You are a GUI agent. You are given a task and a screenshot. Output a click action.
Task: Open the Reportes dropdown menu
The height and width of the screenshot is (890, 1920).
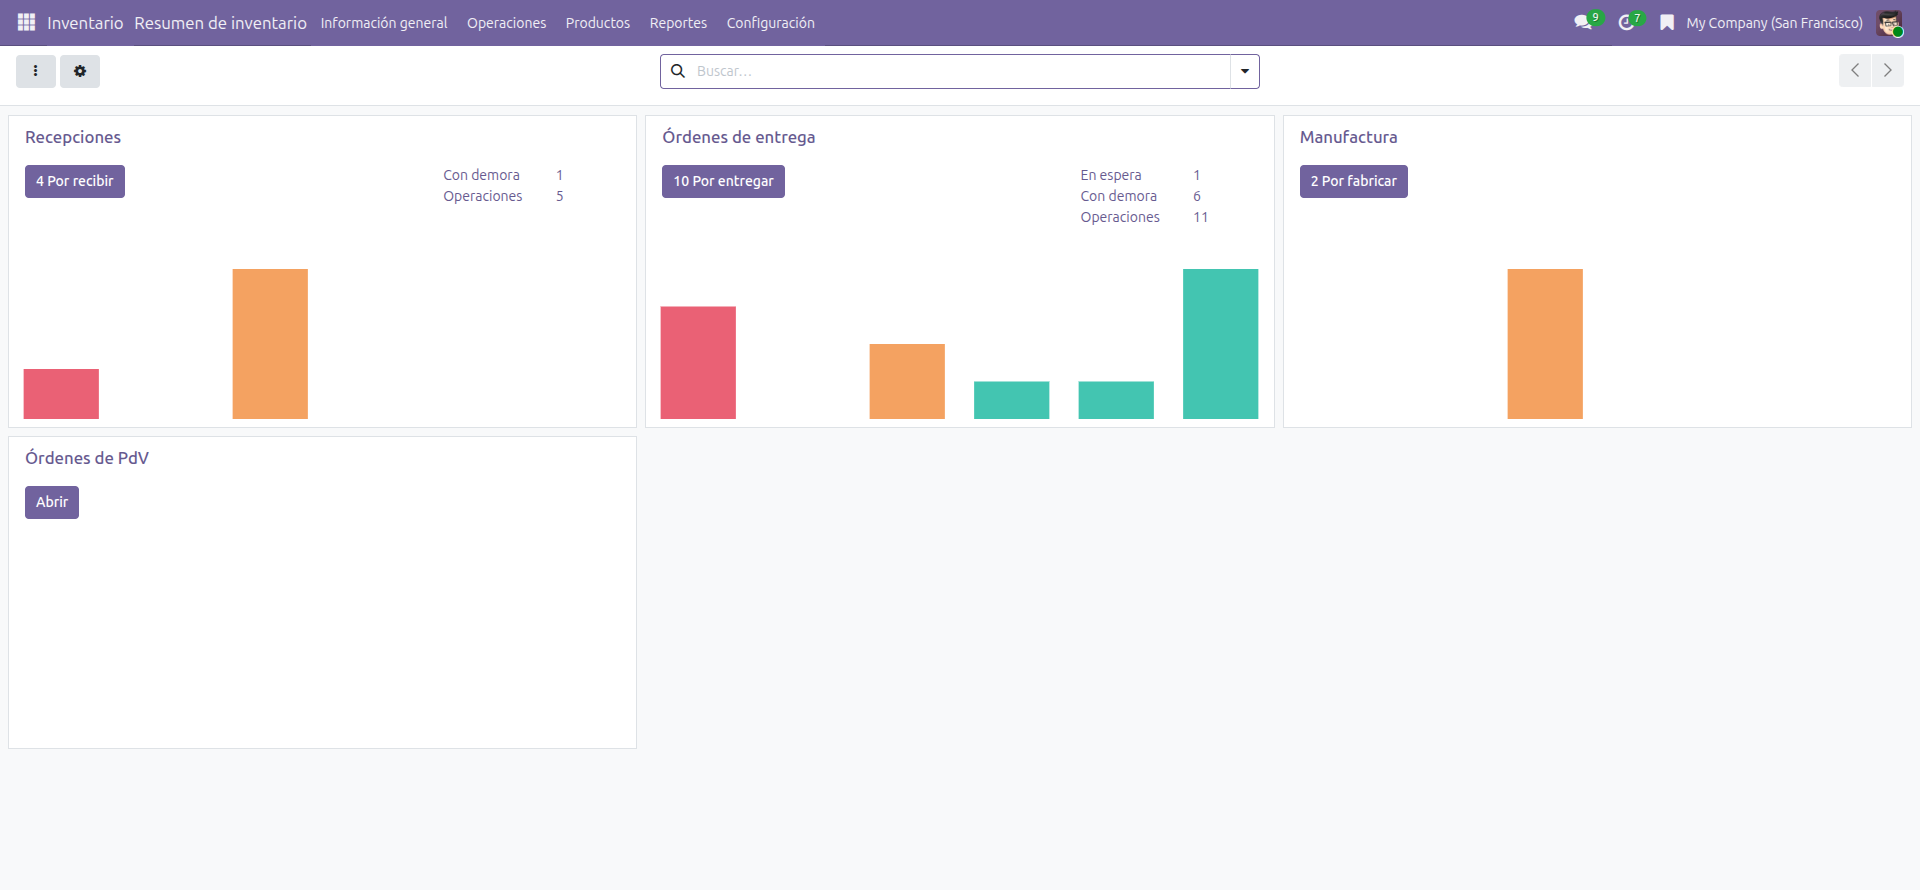point(678,23)
